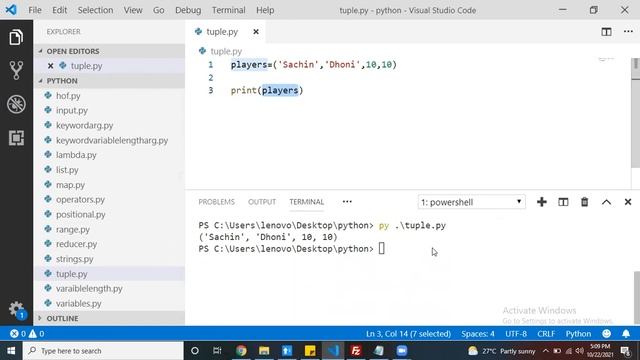Screen dimensions: 640x360
Task: Open lambda.py in the explorer
Action: [x=110, y=155]
